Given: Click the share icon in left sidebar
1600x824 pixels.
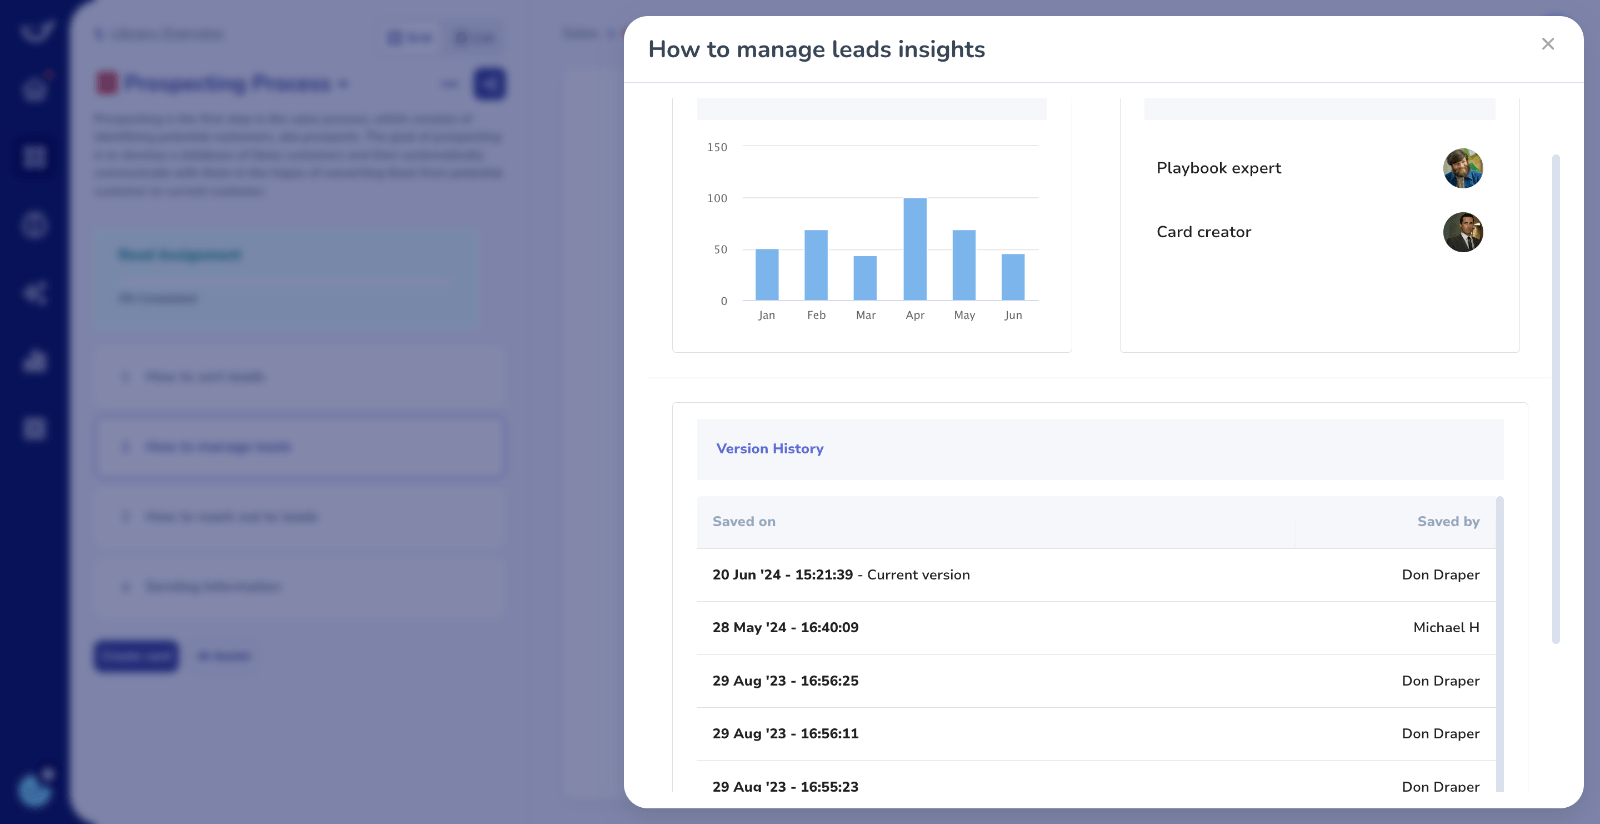Looking at the screenshot, I should coord(35,293).
